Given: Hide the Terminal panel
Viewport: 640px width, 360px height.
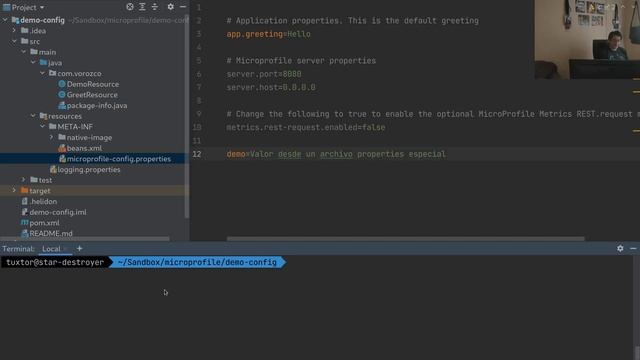Looking at the screenshot, I should pyautogui.click(x=633, y=248).
